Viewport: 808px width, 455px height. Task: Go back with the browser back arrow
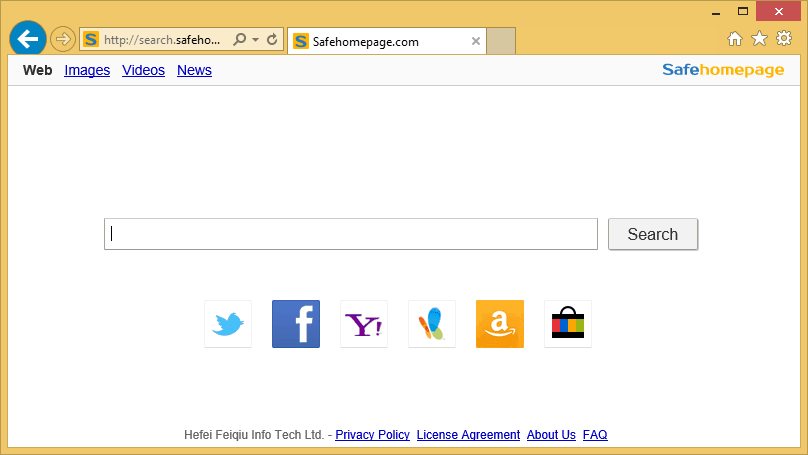tap(27, 39)
